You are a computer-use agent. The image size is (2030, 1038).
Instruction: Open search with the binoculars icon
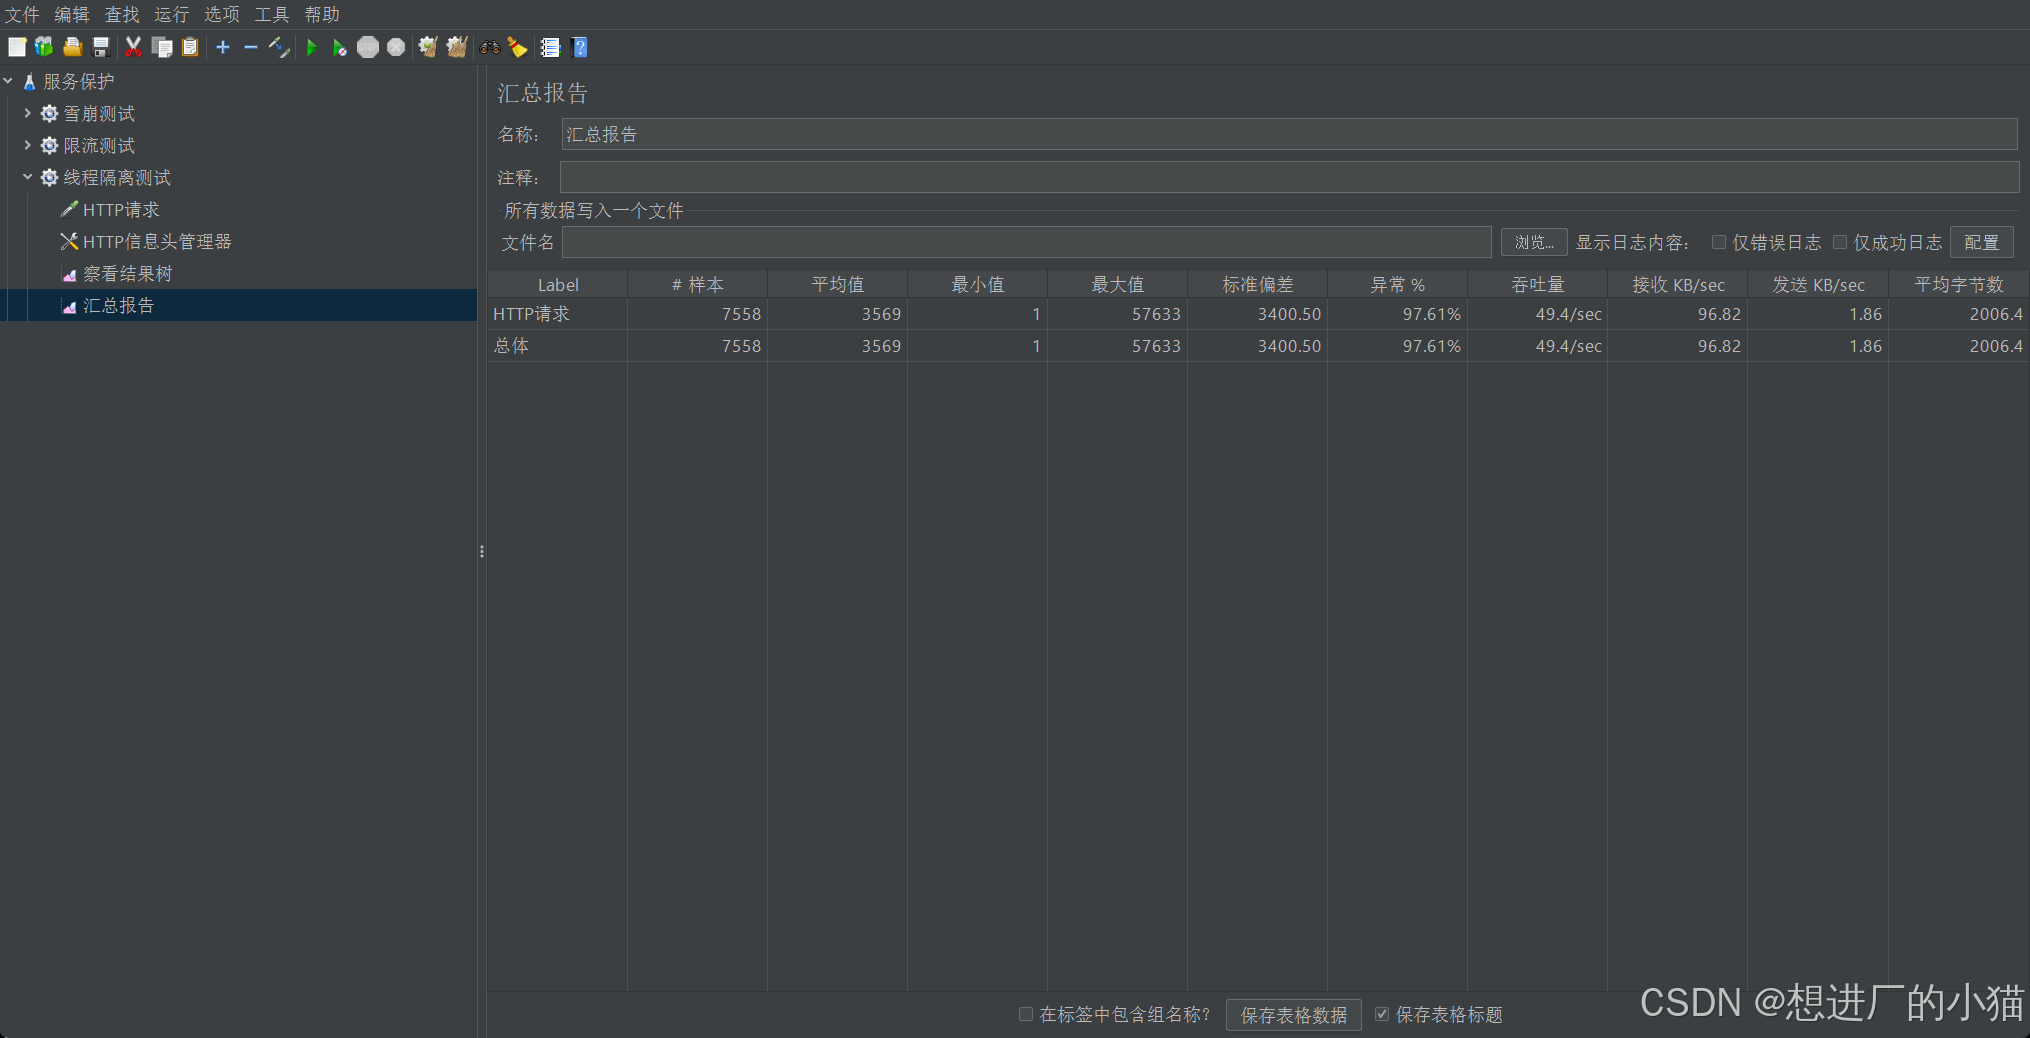point(490,47)
